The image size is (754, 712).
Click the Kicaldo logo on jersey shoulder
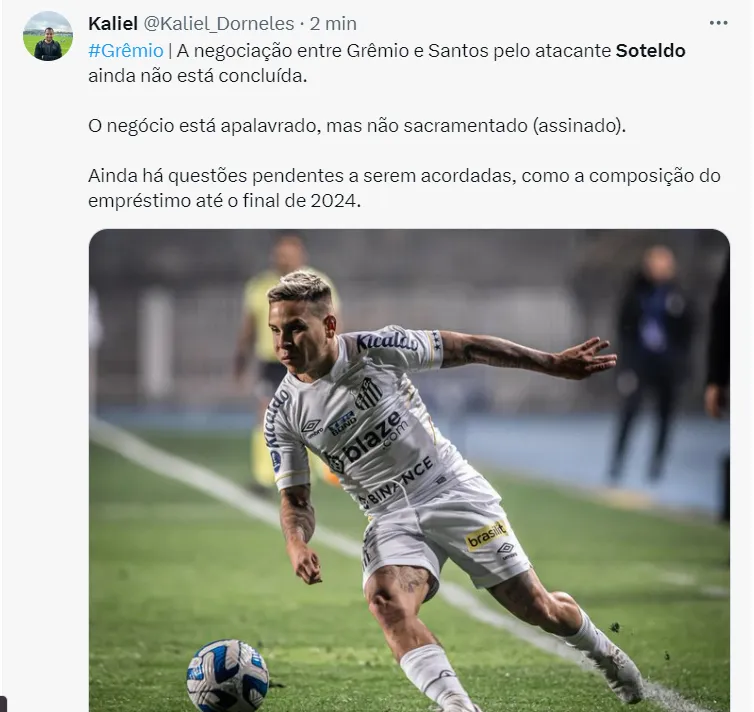[387, 341]
